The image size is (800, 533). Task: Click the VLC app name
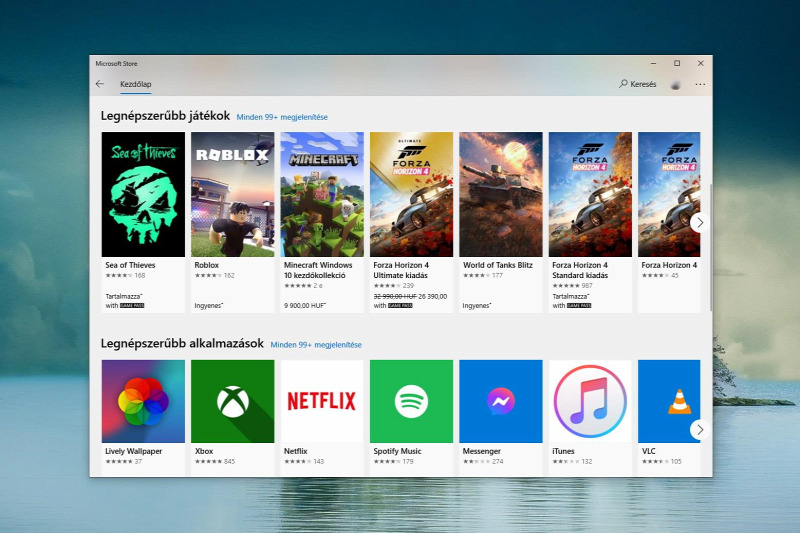(x=648, y=451)
